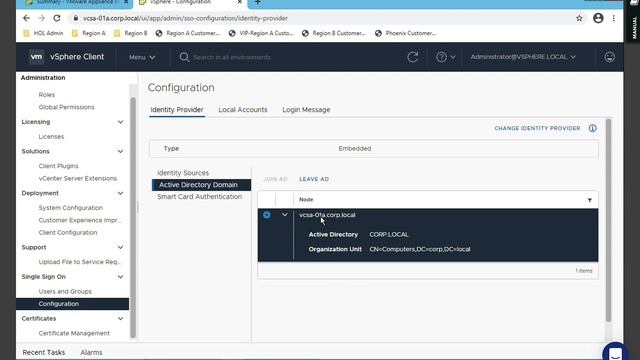
Task: Switch to the Summary - VMware Appliance browser tab
Action: click(76, 2)
